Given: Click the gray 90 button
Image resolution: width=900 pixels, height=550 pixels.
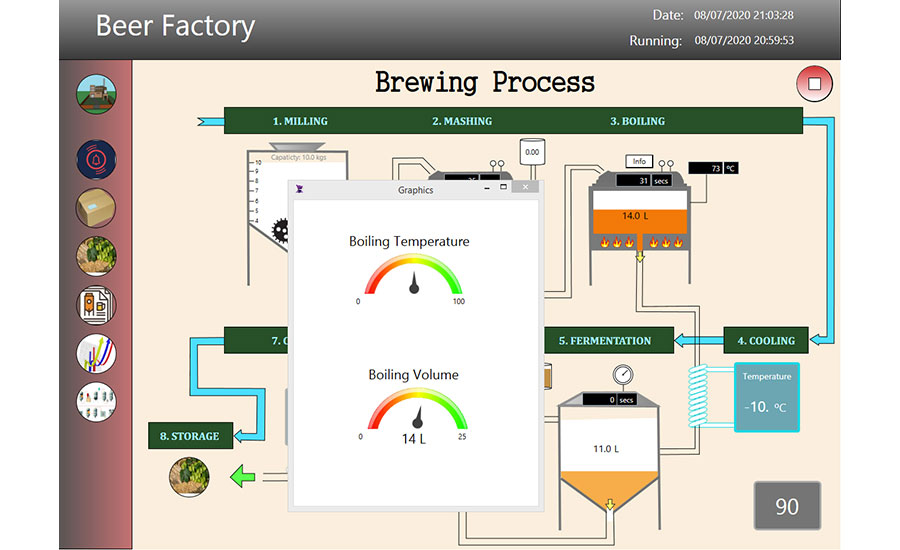Looking at the screenshot, I should click(x=787, y=506).
